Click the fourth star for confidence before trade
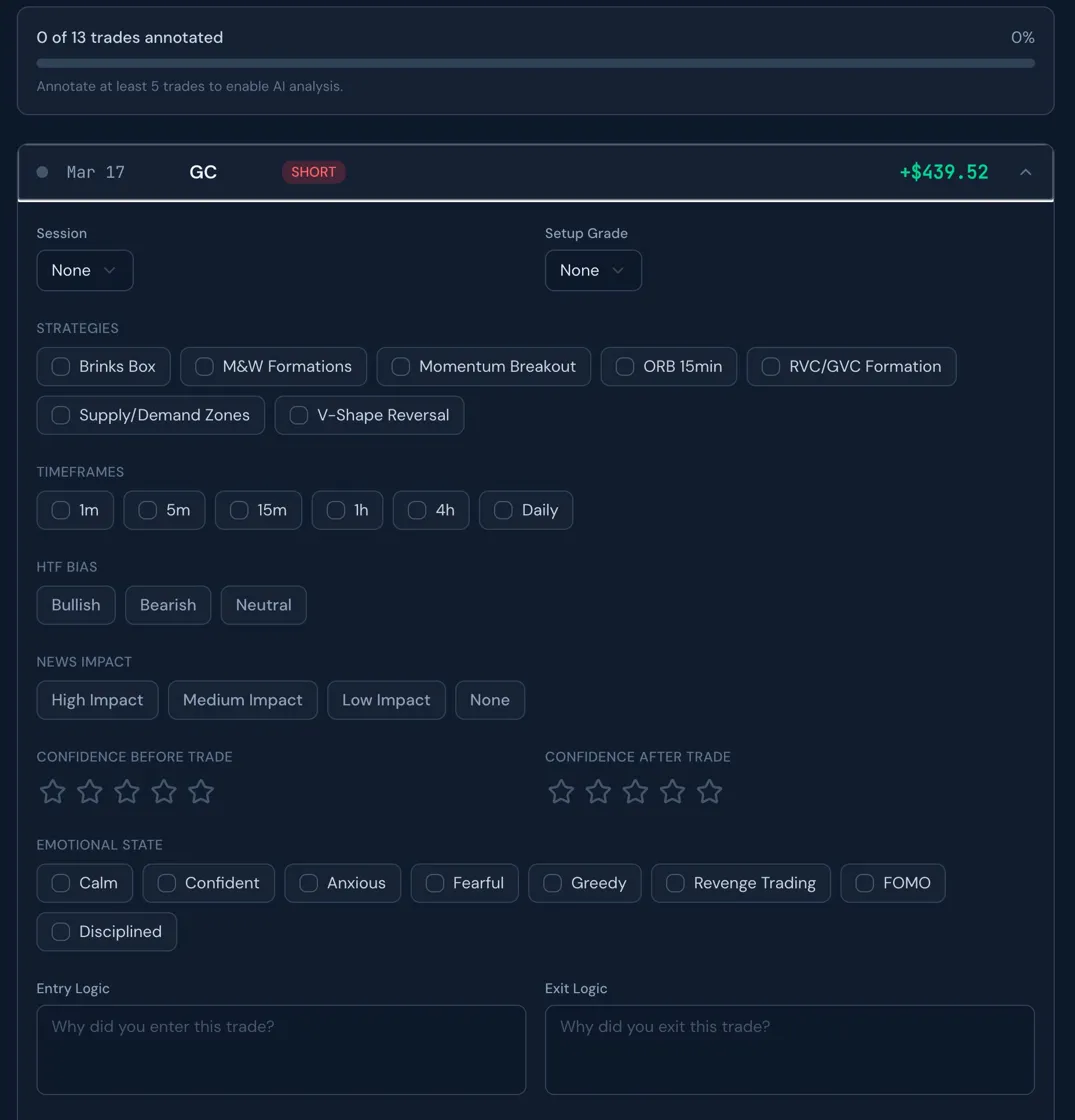1075x1120 pixels. pyautogui.click(x=164, y=791)
